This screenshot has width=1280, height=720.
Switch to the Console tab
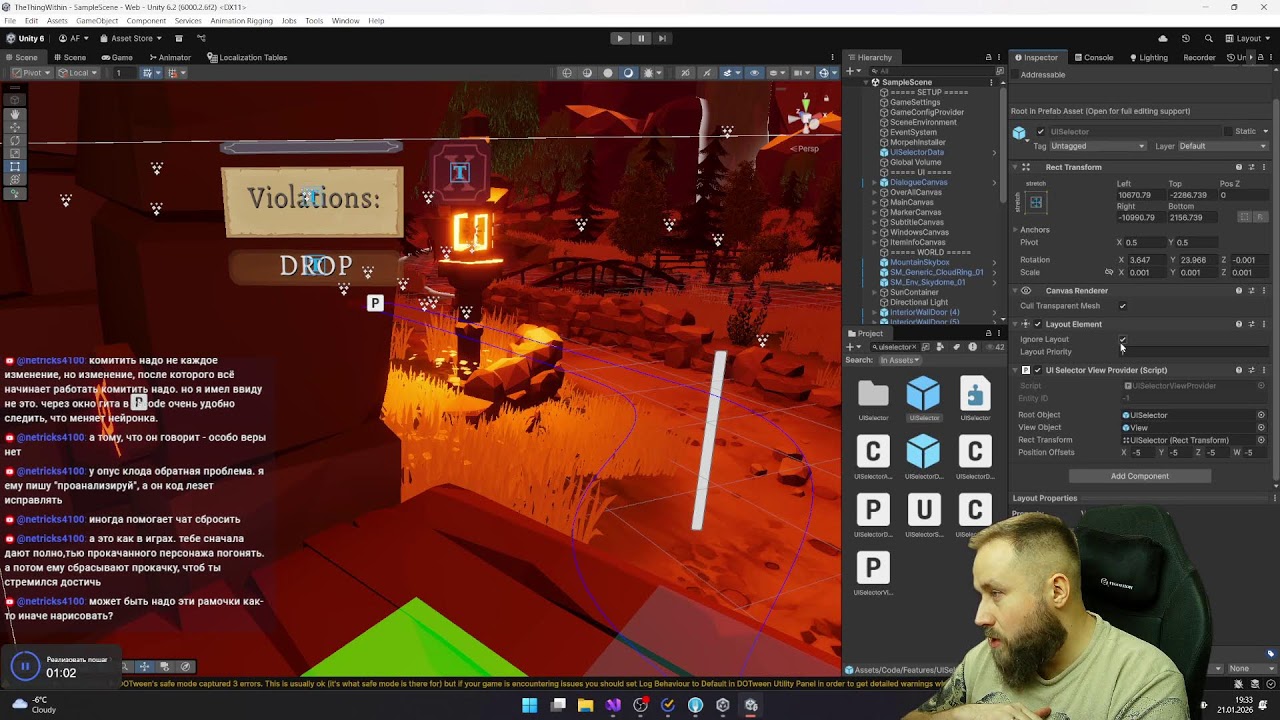coord(1092,57)
